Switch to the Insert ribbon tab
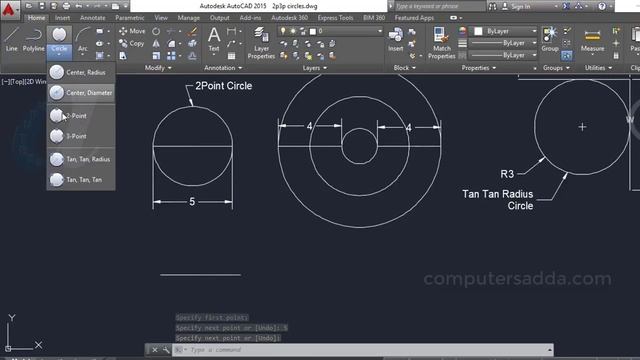 coord(62,18)
